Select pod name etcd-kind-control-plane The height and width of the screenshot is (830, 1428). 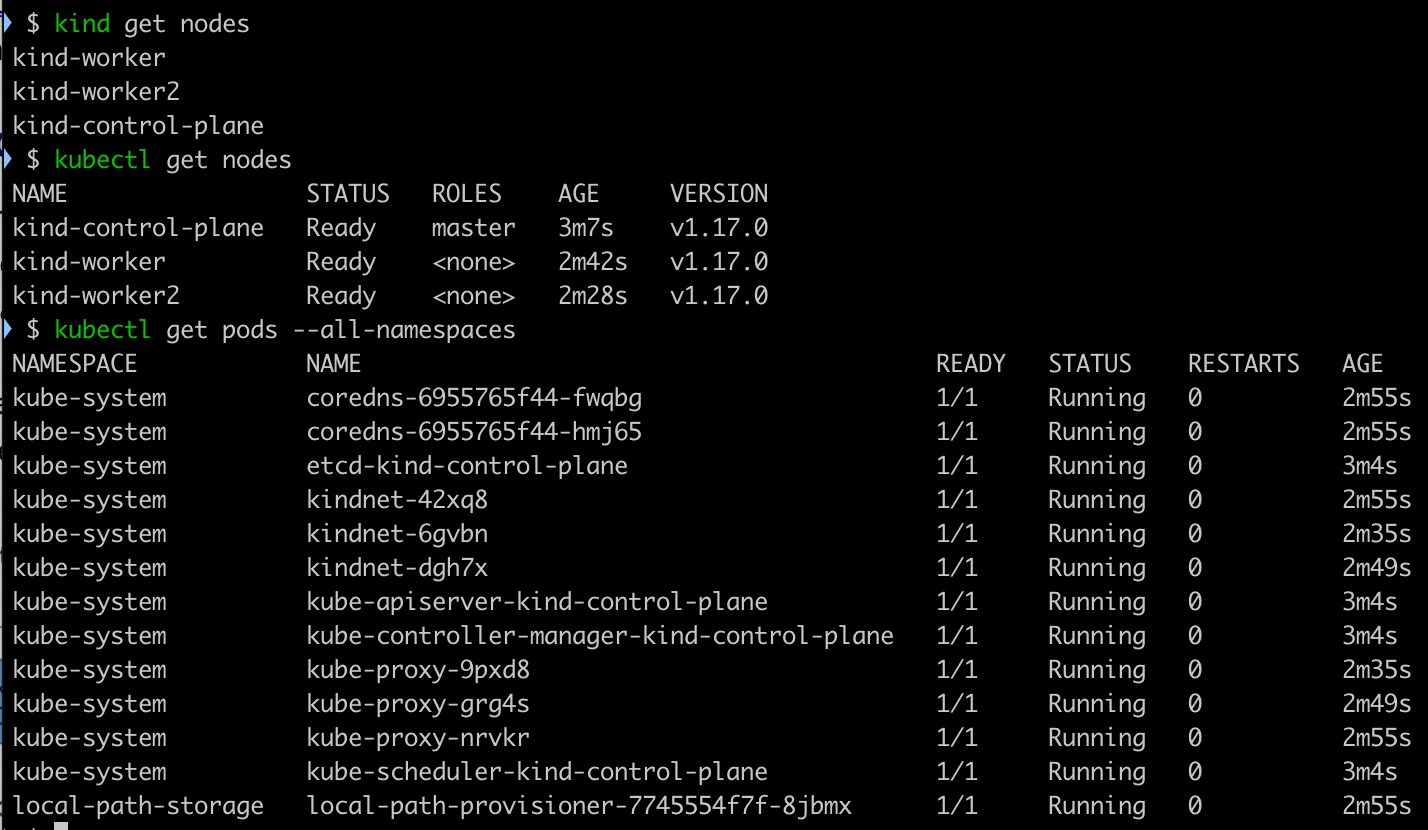(x=467, y=465)
